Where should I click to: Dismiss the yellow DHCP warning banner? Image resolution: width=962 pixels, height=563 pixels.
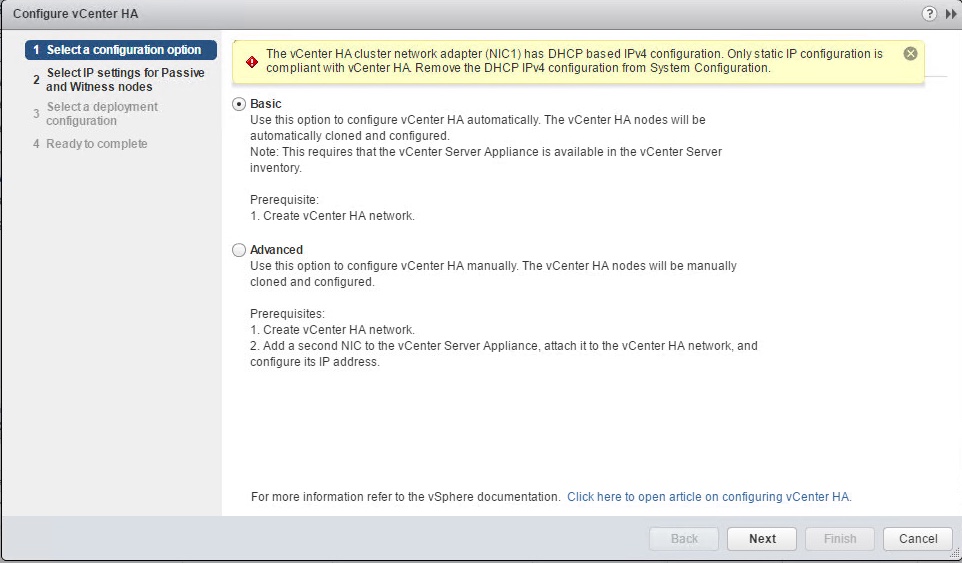(x=910, y=53)
